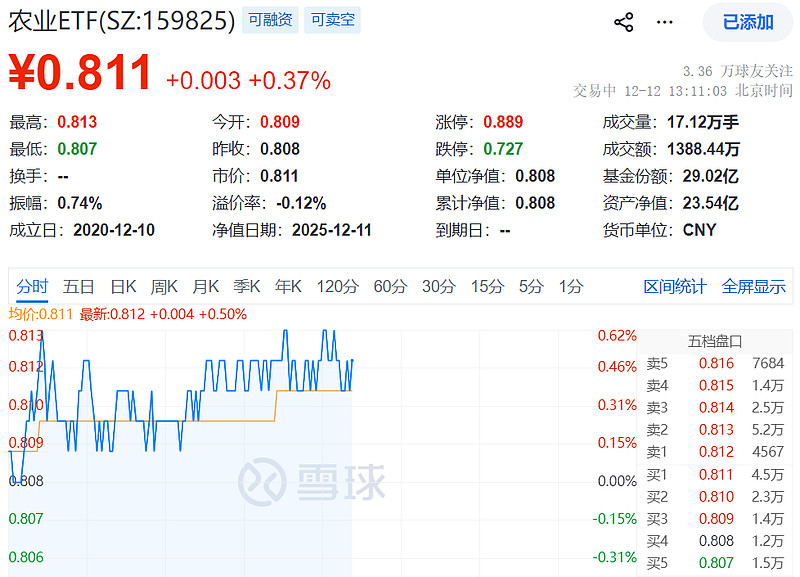
Task: Show the 5分 chart
Action: click(531, 286)
